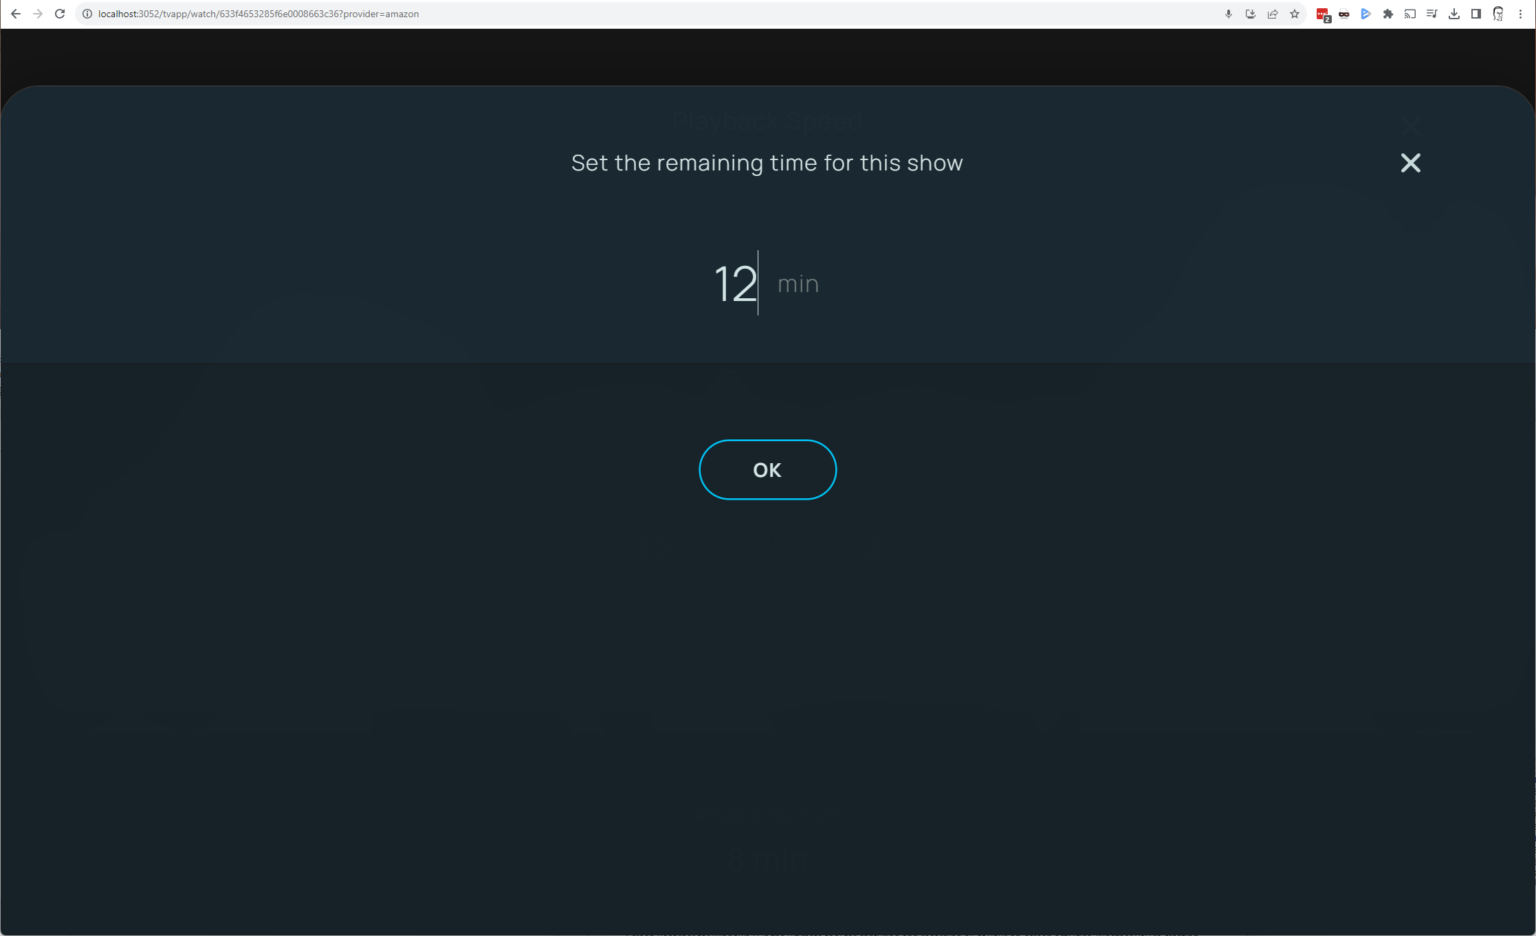1536x936 pixels.
Task: Go back to the previous page
Action: (15, 14)
